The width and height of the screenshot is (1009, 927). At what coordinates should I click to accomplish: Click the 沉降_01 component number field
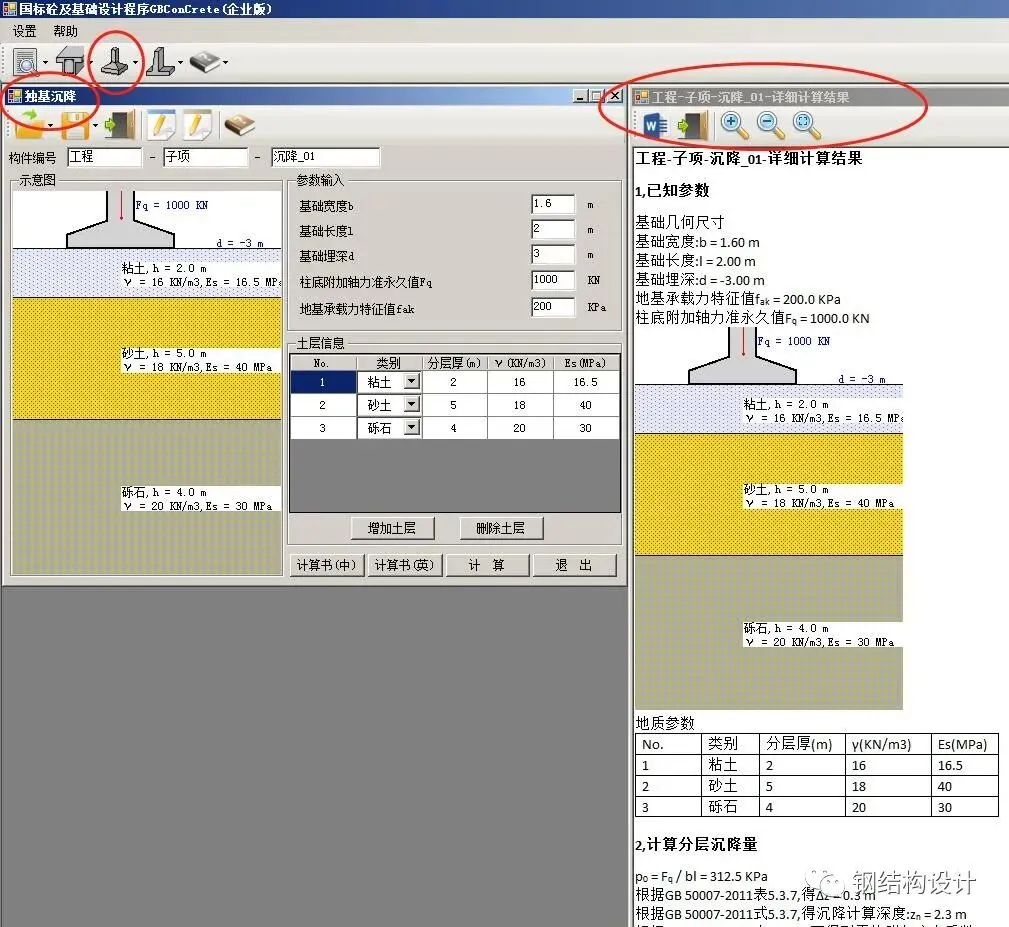[x=326, y=157]
